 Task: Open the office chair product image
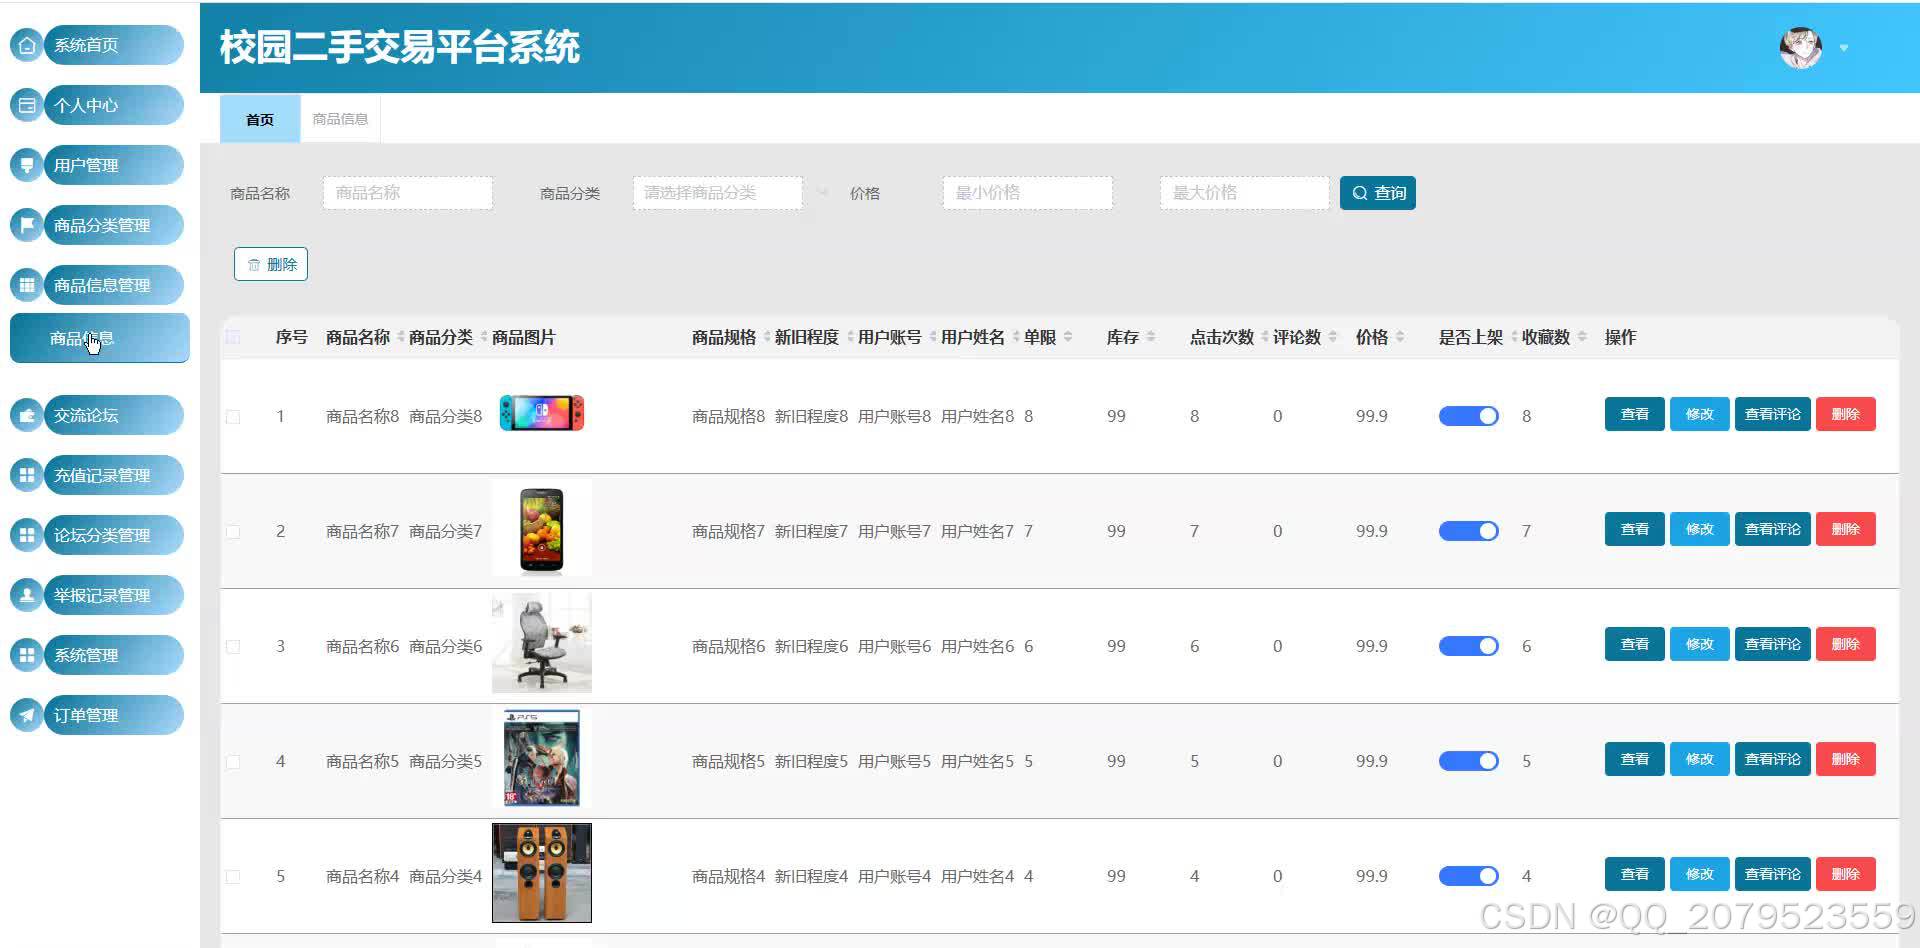(x=542, y=643)
